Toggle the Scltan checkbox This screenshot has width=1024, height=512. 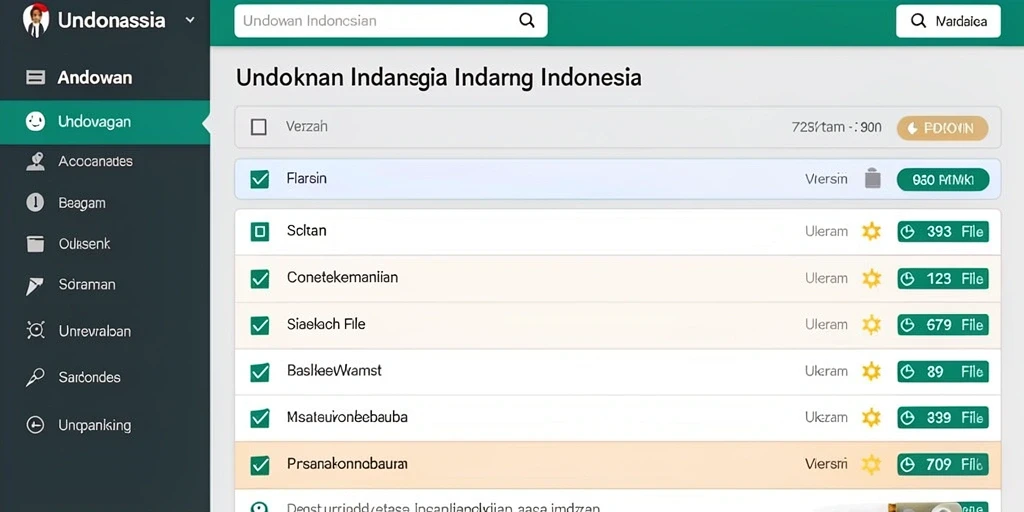click(x=260, y=231)
